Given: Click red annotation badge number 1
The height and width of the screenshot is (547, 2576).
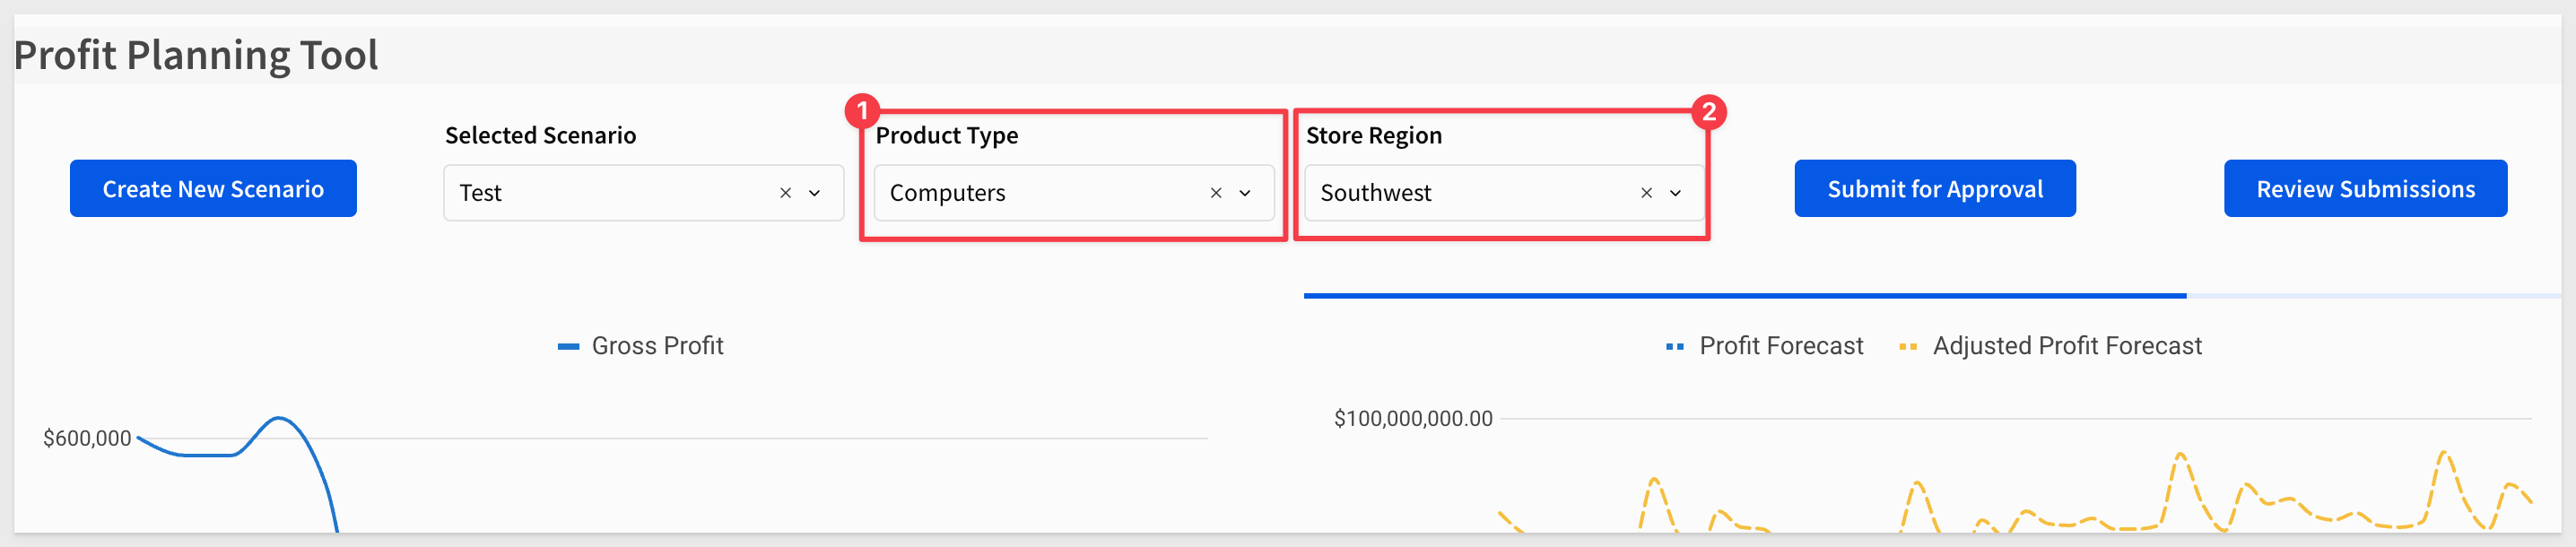Looking at the screenshot, I should point(862,111).
